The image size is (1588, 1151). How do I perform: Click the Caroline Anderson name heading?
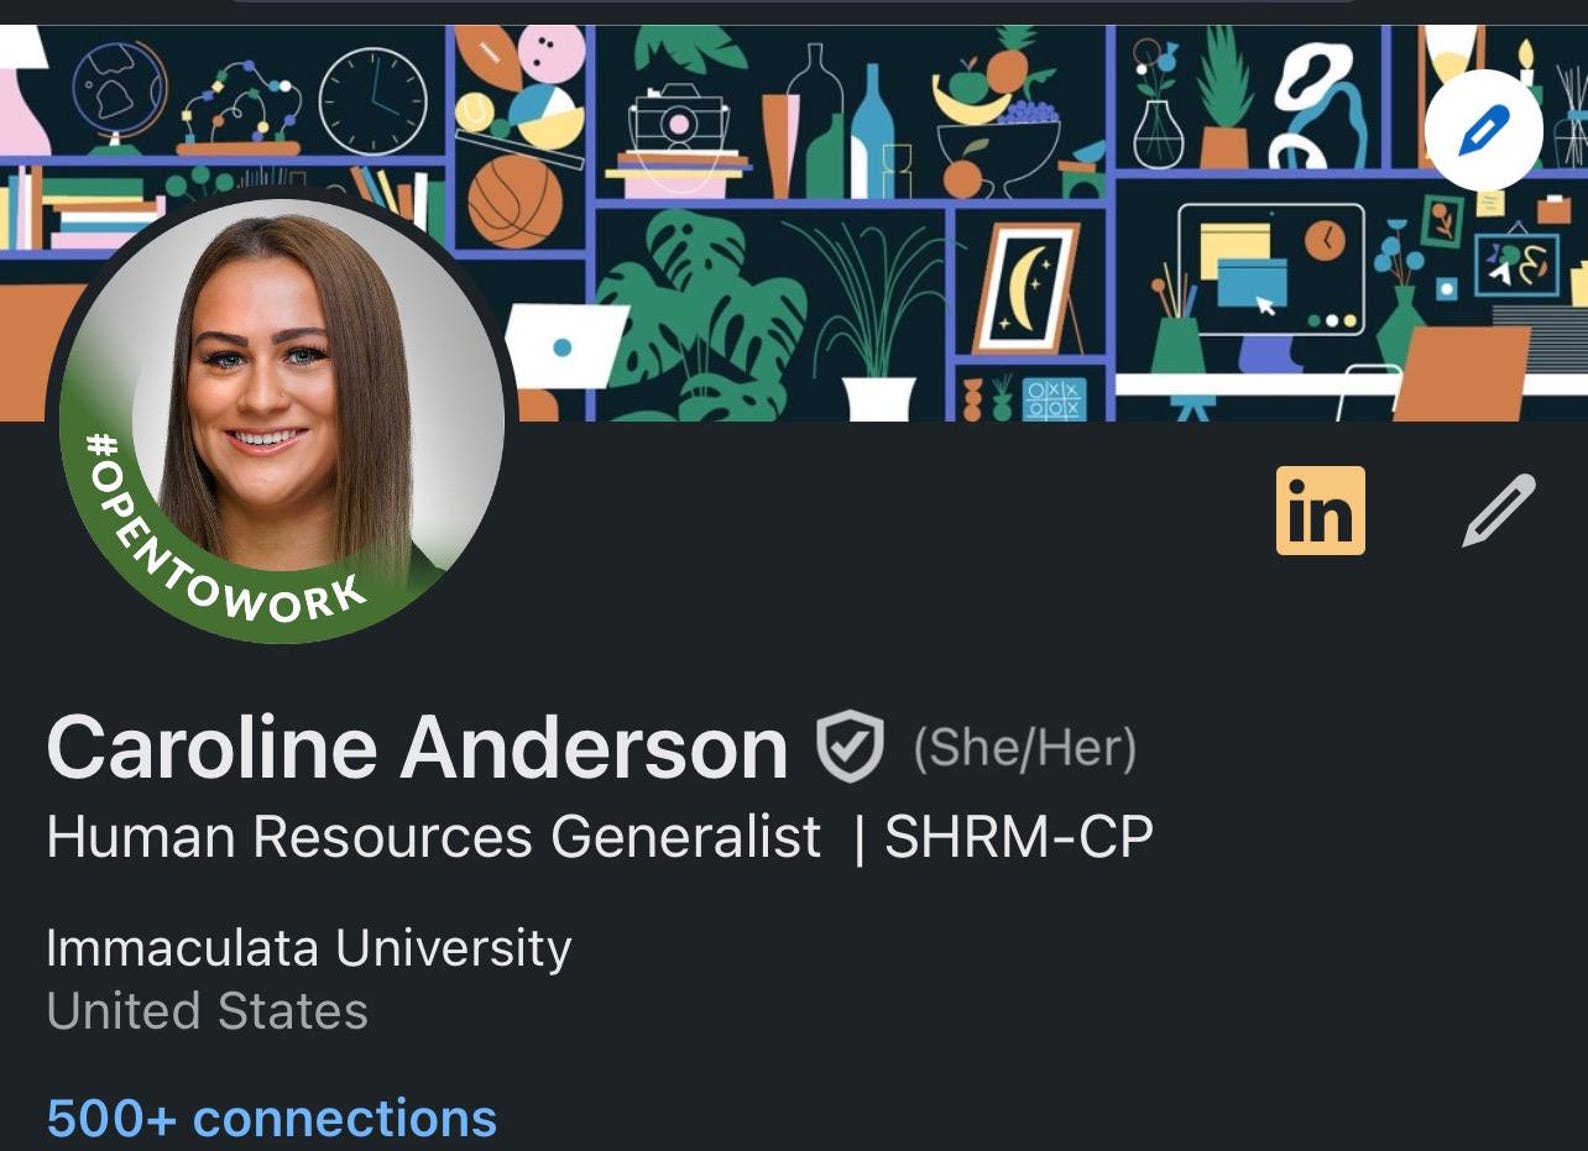pos(417,748)
